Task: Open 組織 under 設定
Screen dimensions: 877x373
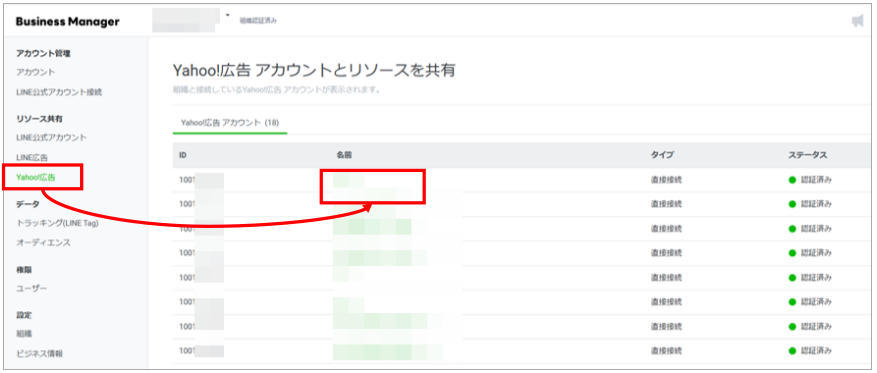Action: point(24,333)
